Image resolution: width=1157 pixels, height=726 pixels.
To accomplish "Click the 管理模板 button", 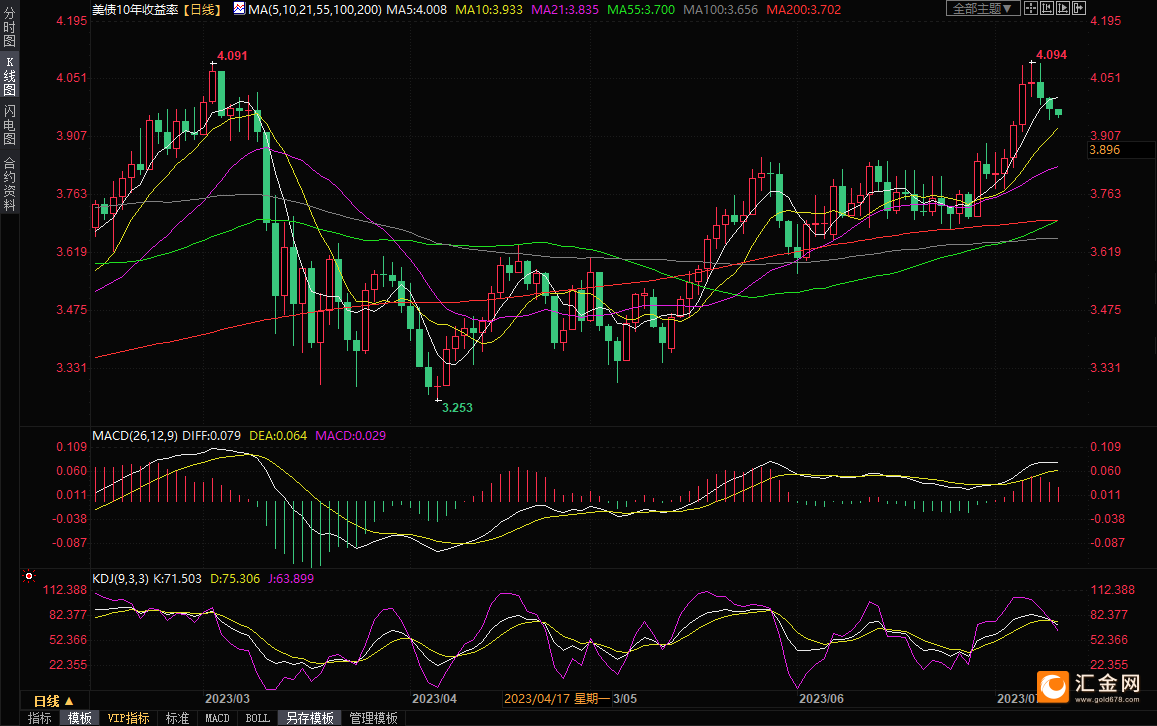I will [373, 718].
